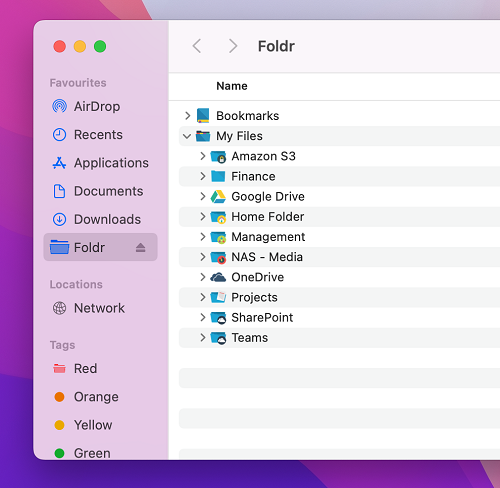Select Network under Locations
The width and height of the screenshot is (500, 488).
pyautogui.click(x=89, y=308)
